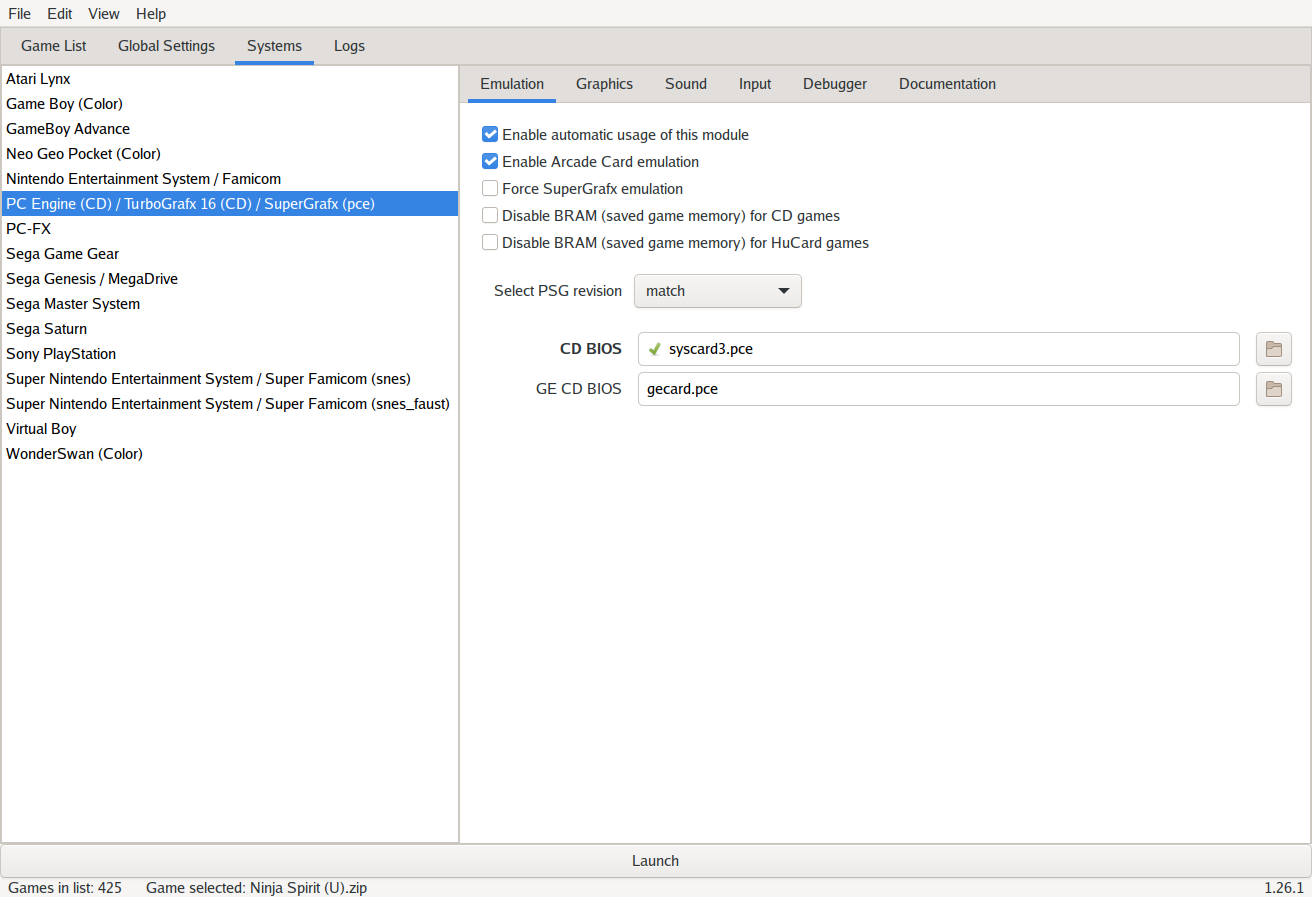This screenshot has height=897, width=1312.
Task: Select the Systems tab
Action: [x=274, y=46]
